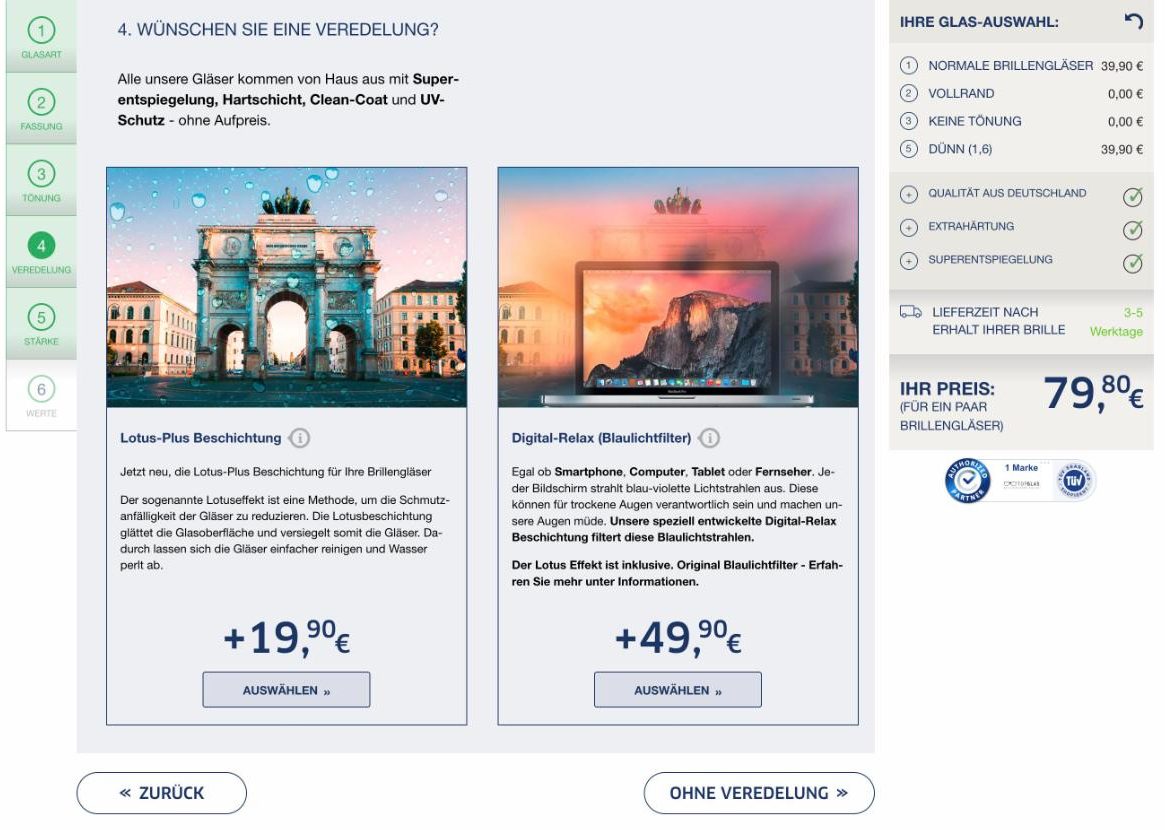The width and height of the screenshot is (1165, 830).
Task: Go to step 1 Glasart
Action: point(42,36)
